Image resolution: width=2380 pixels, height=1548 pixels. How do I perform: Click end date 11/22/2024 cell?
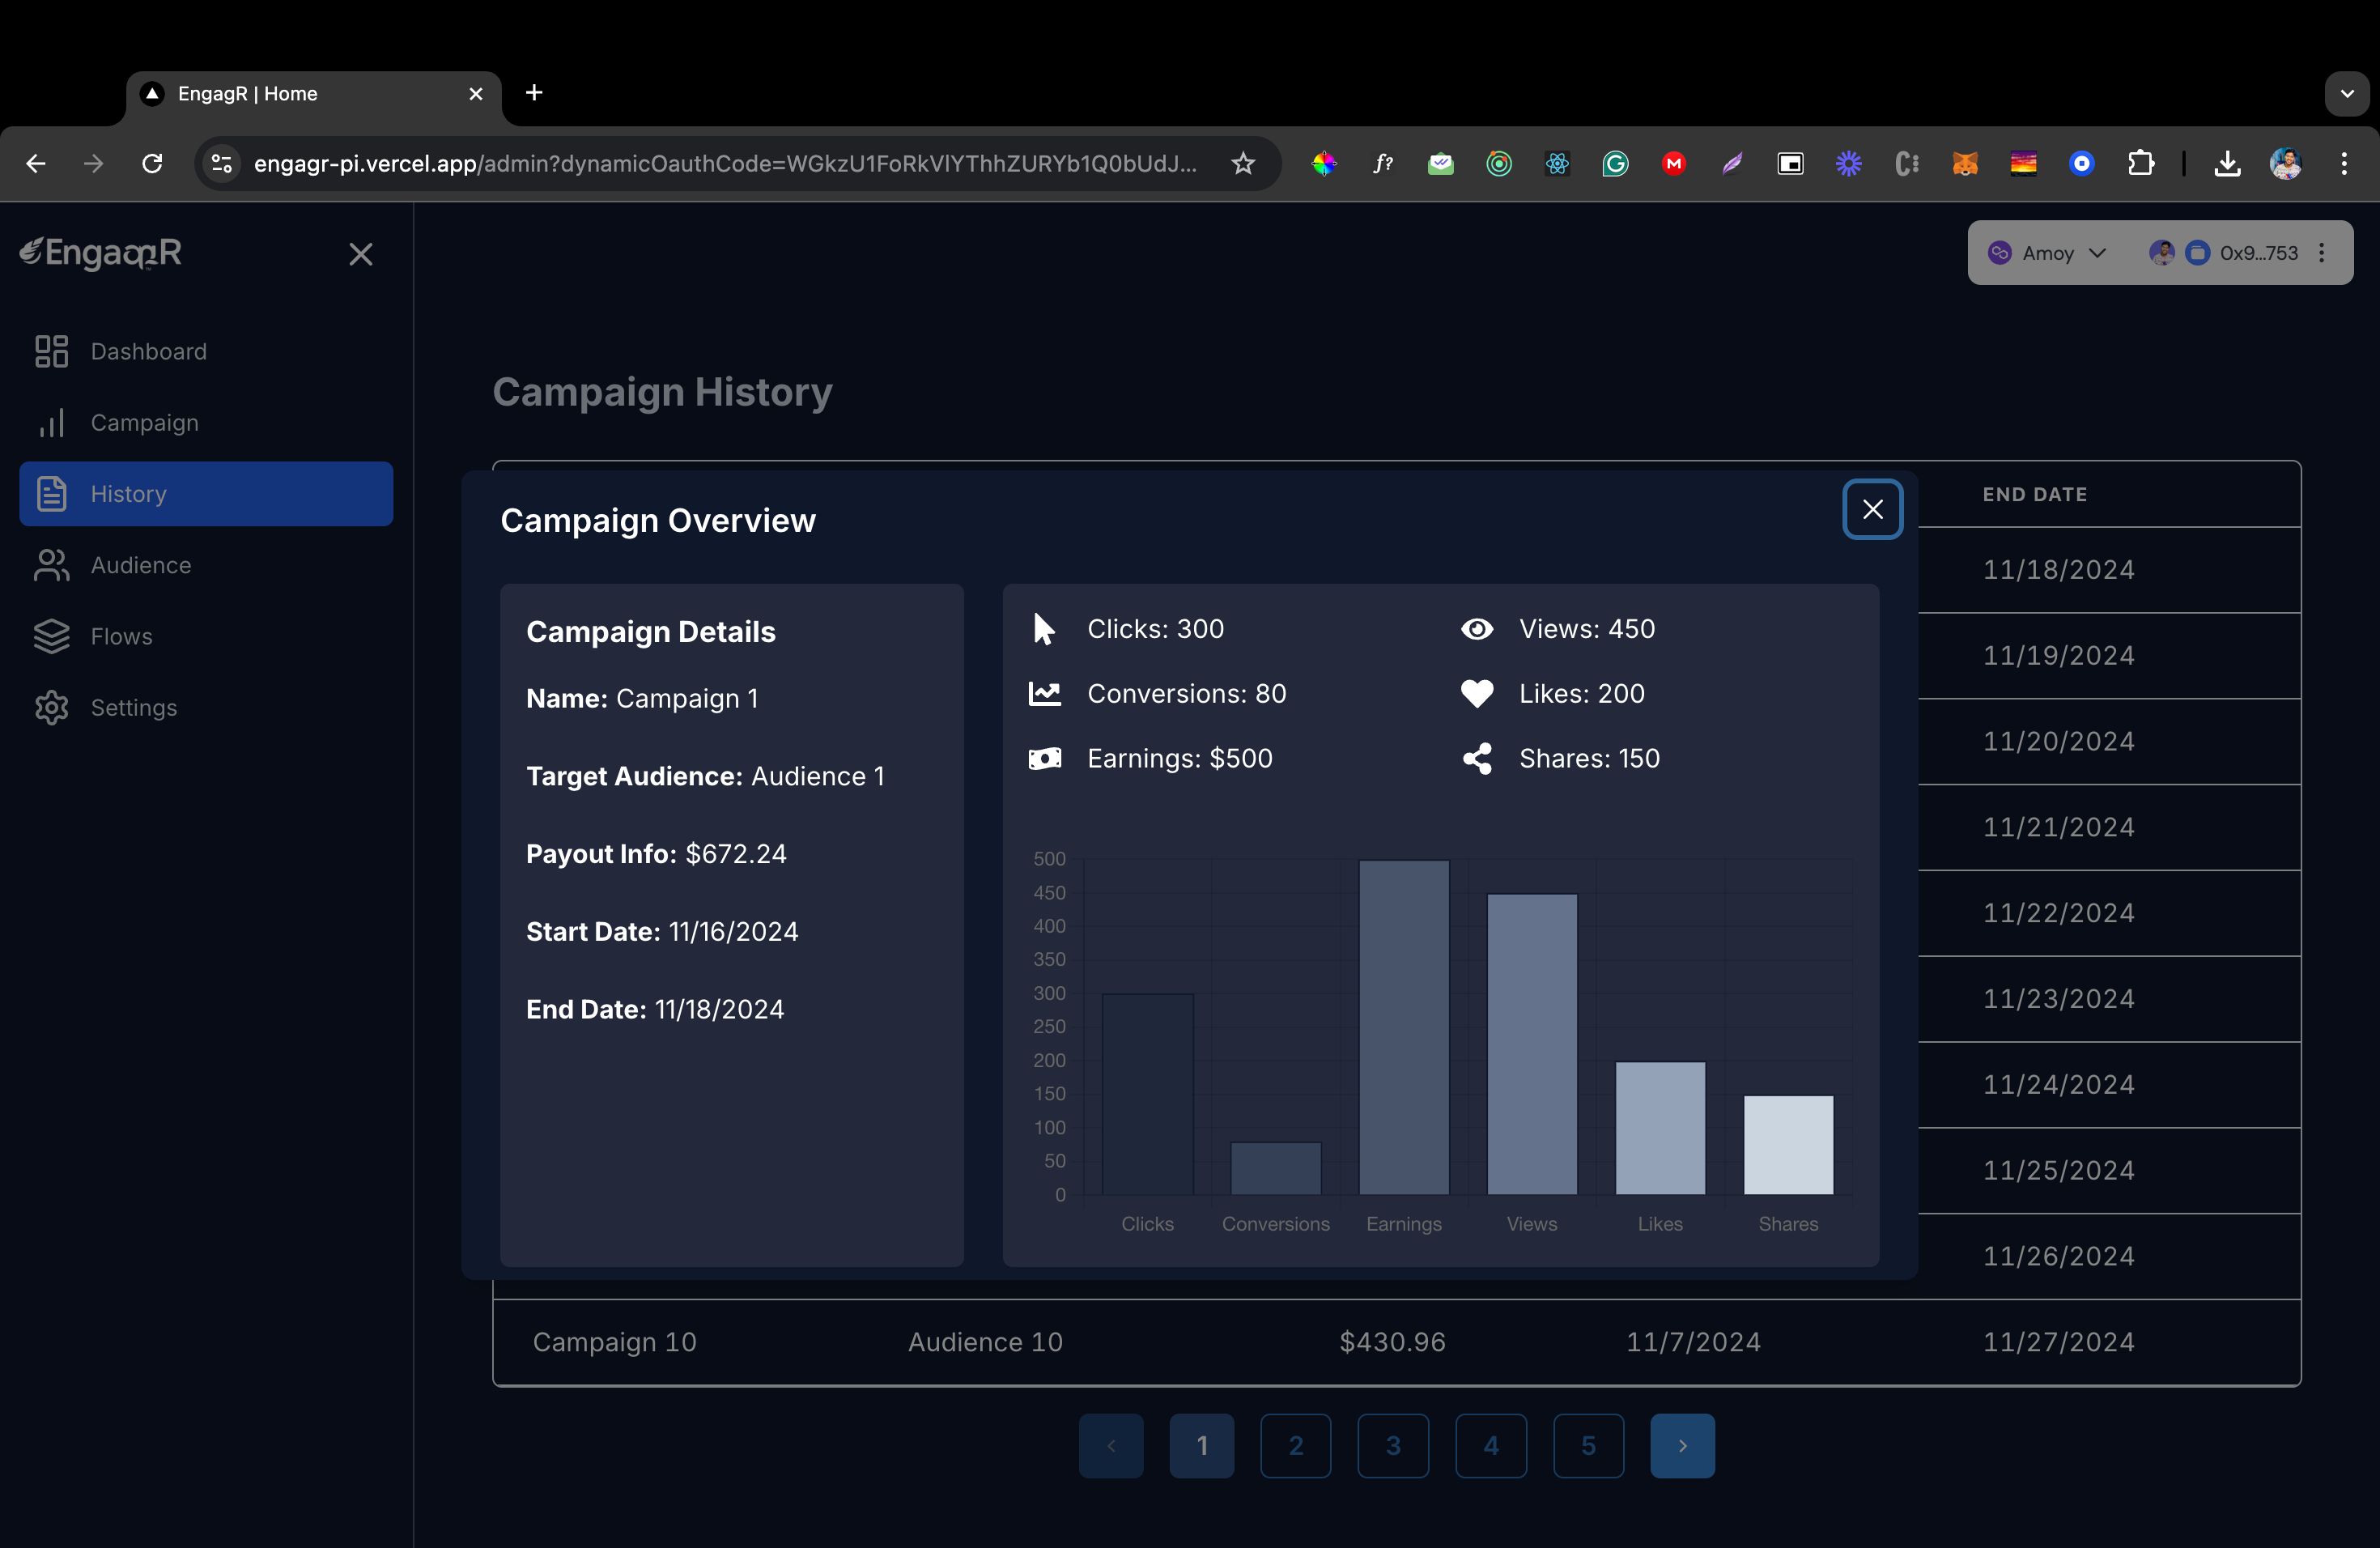pyautogui.click(x=2058, y=913)
